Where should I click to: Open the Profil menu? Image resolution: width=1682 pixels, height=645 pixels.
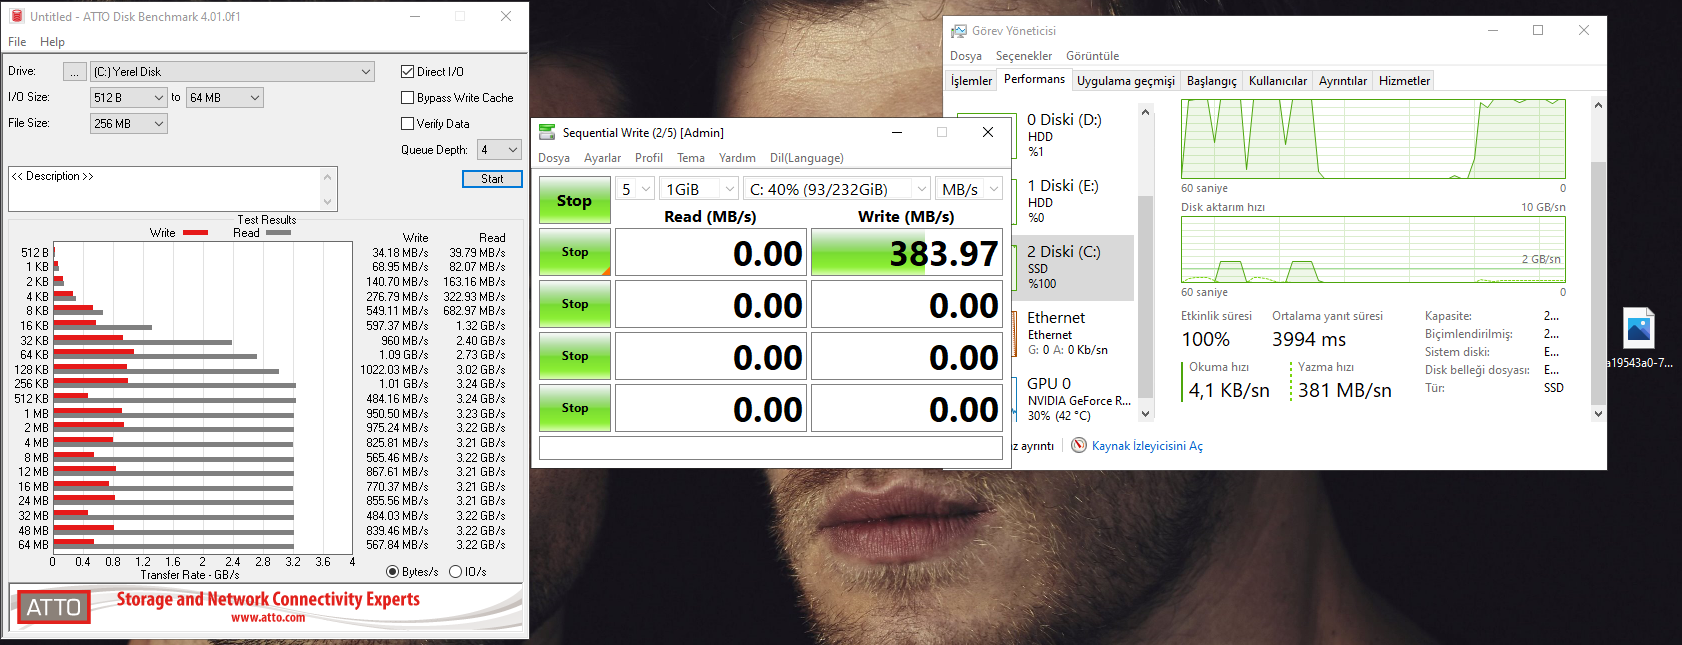point(649,158)
